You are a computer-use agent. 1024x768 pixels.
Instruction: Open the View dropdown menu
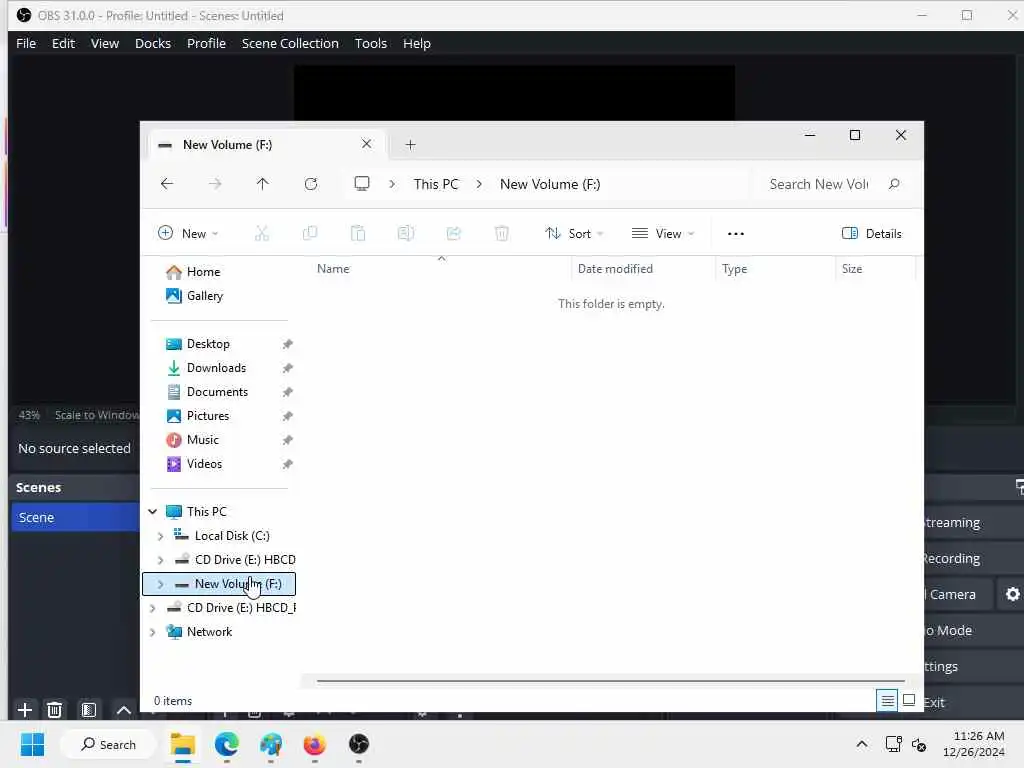pos(663,233)
